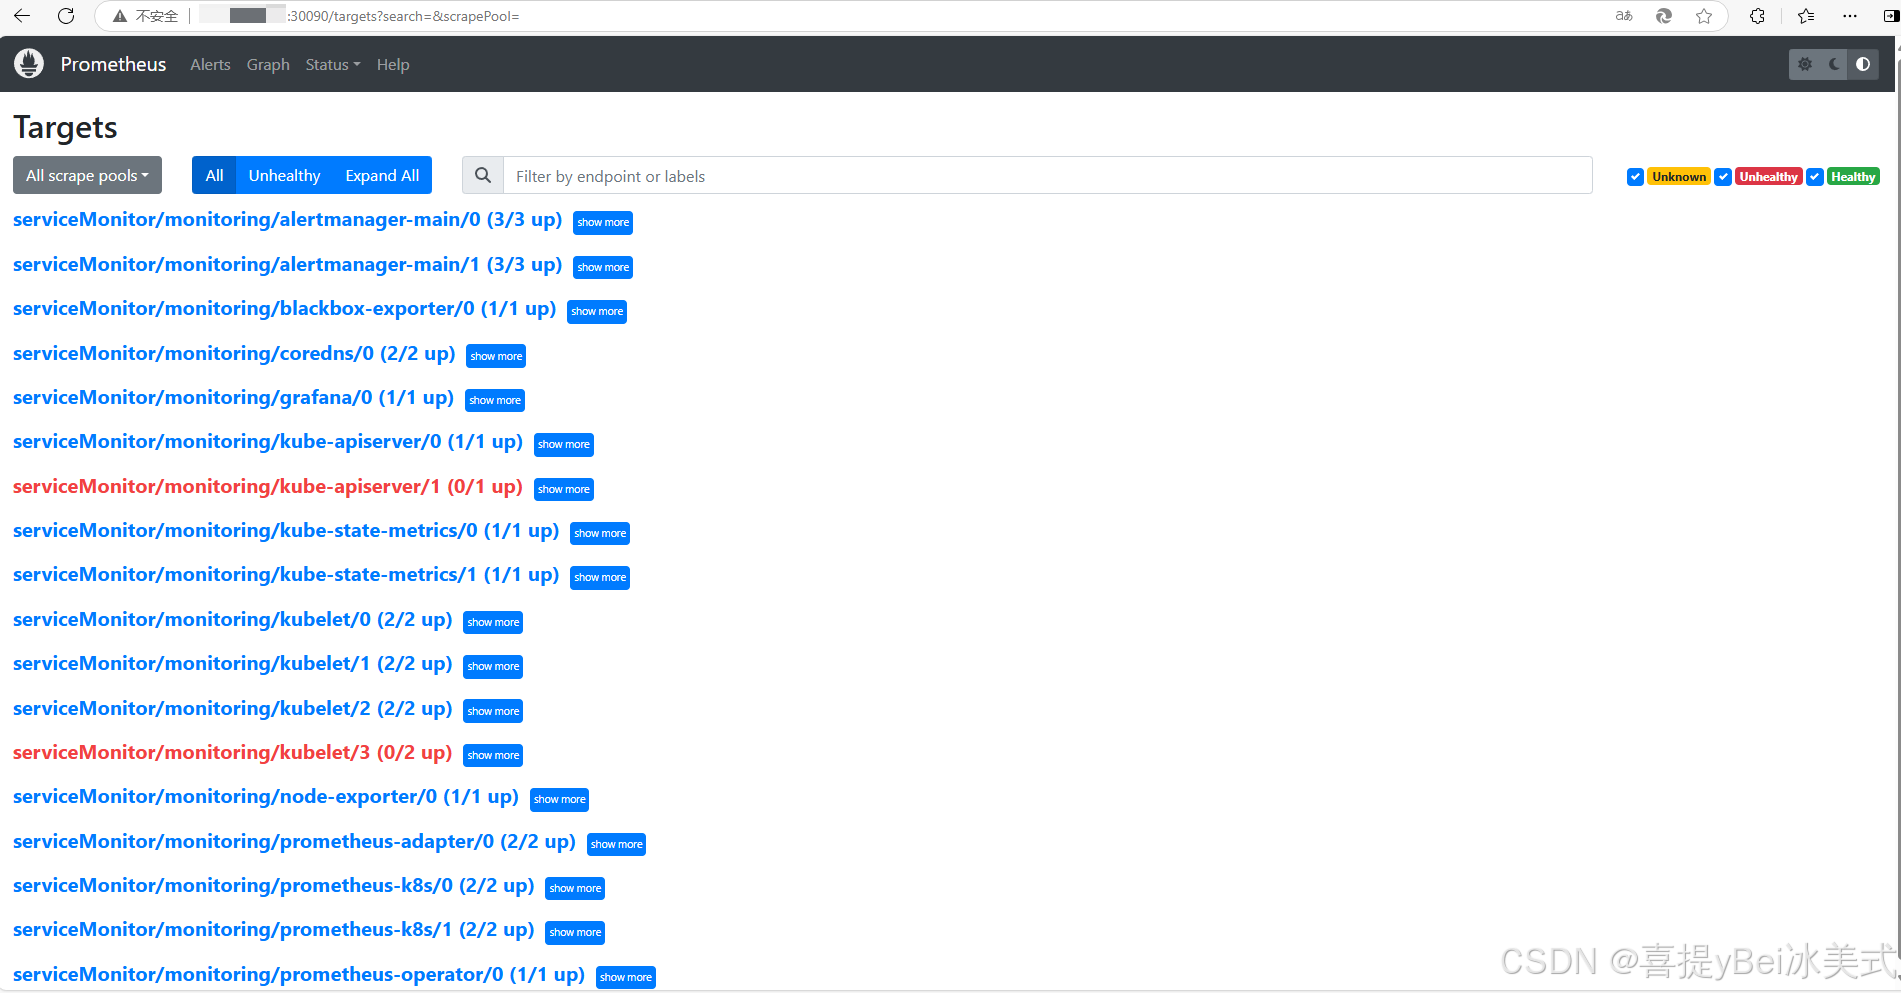Viewport: 1901px width, 993px height.
Task: Open the Graph nav item
Action: [x=268, y=64]
